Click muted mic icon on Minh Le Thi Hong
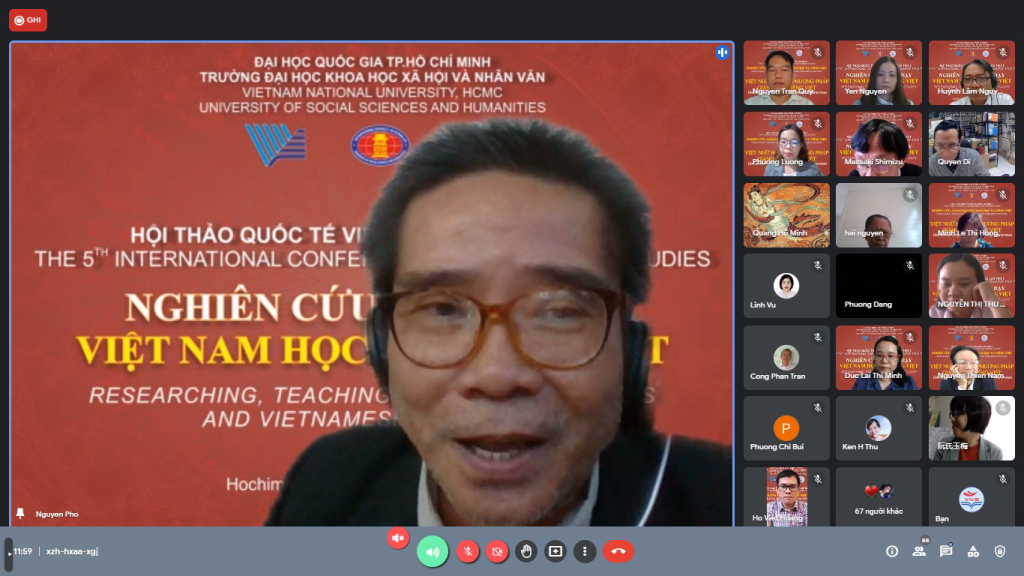1024x576 pixels. point(1002,195)
